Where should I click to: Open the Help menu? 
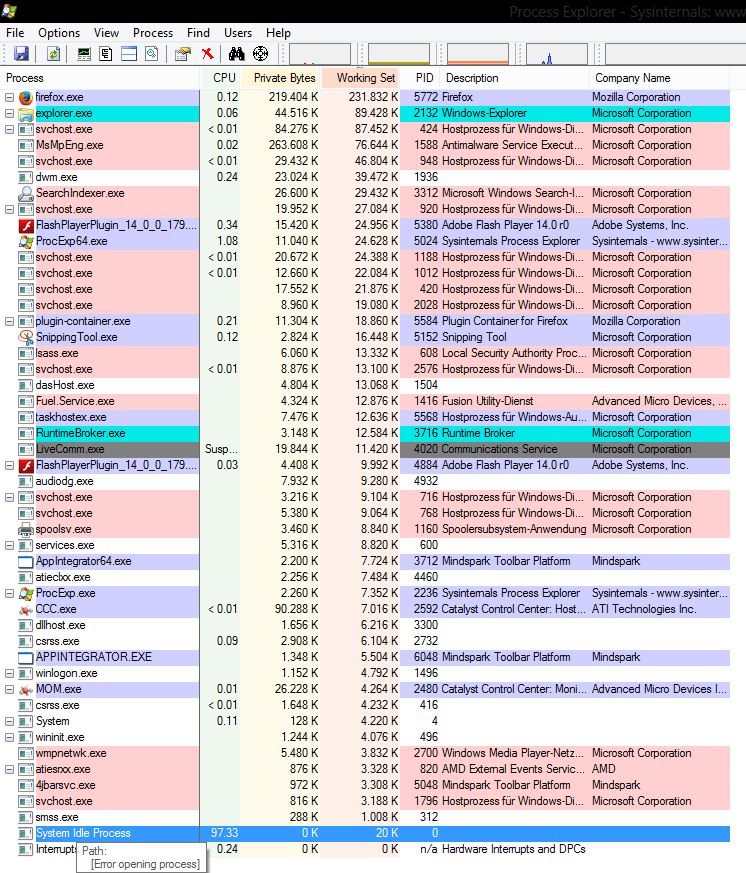pos(278,33)
